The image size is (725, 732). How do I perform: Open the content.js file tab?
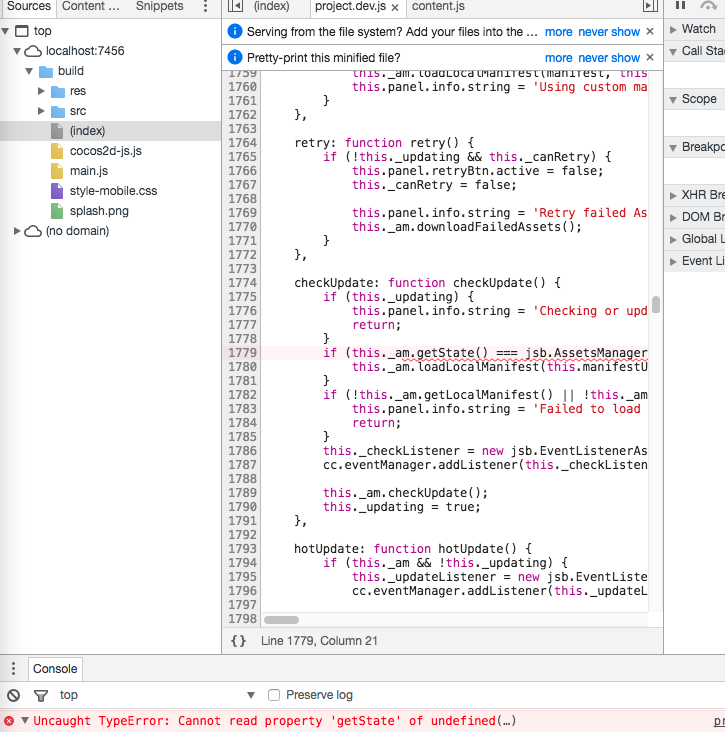(x=438, y=7)
